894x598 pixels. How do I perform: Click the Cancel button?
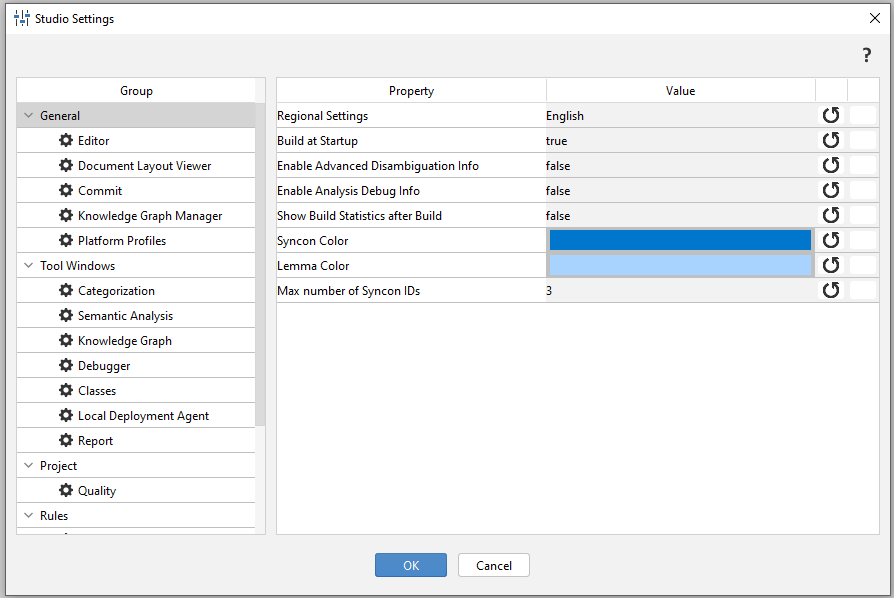click(493, 565)
